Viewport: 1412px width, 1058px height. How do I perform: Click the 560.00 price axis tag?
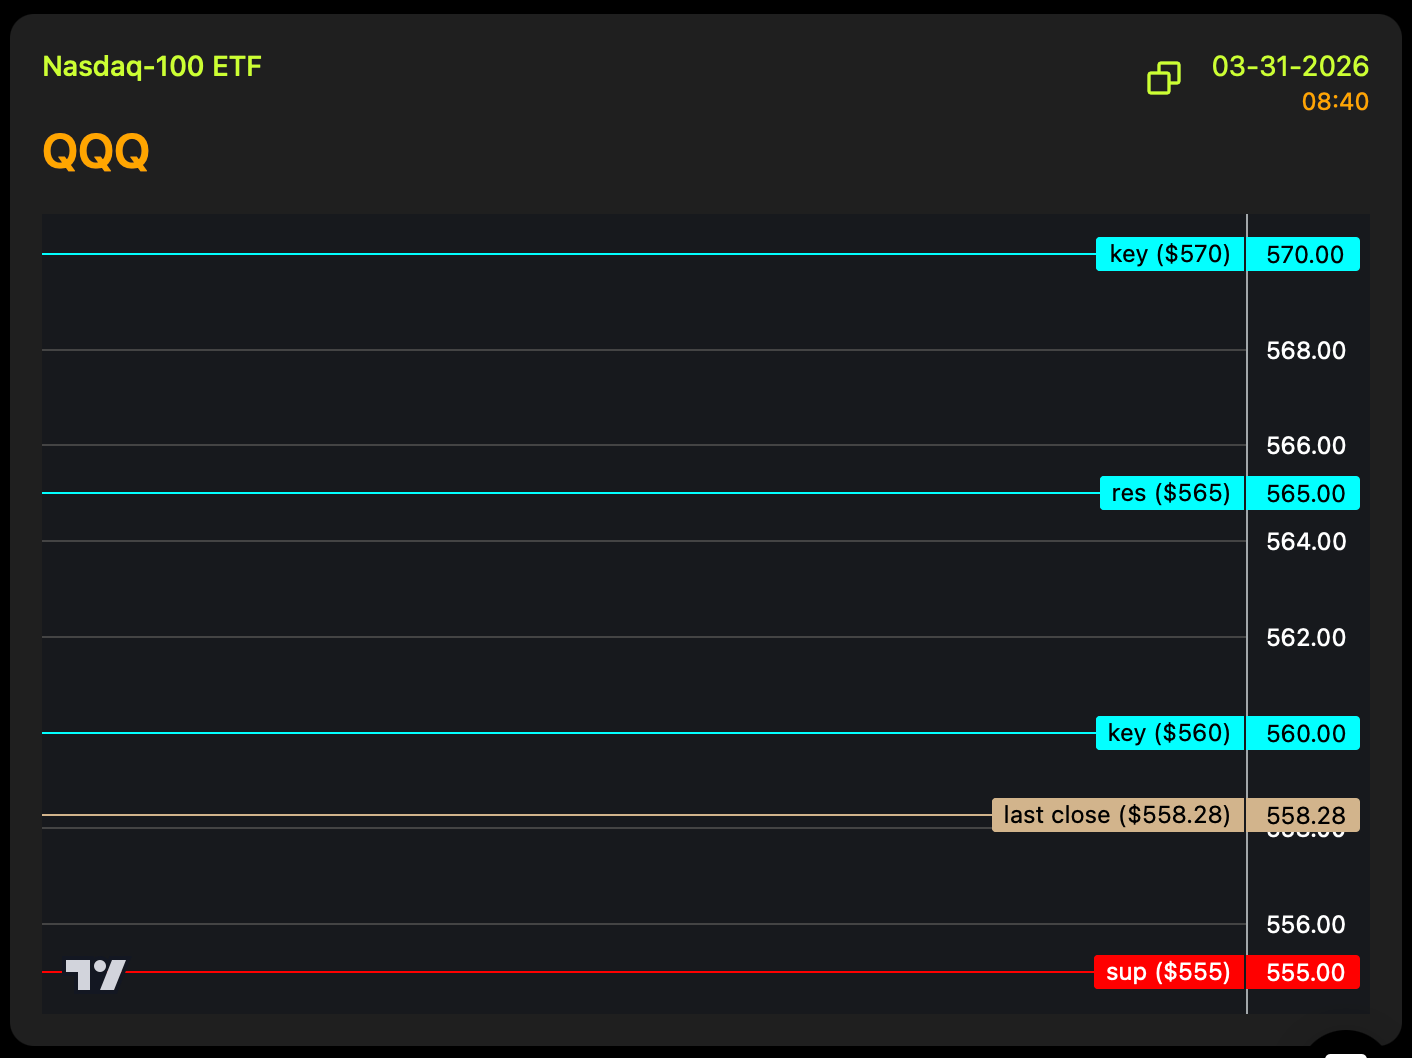point(1304,734)
